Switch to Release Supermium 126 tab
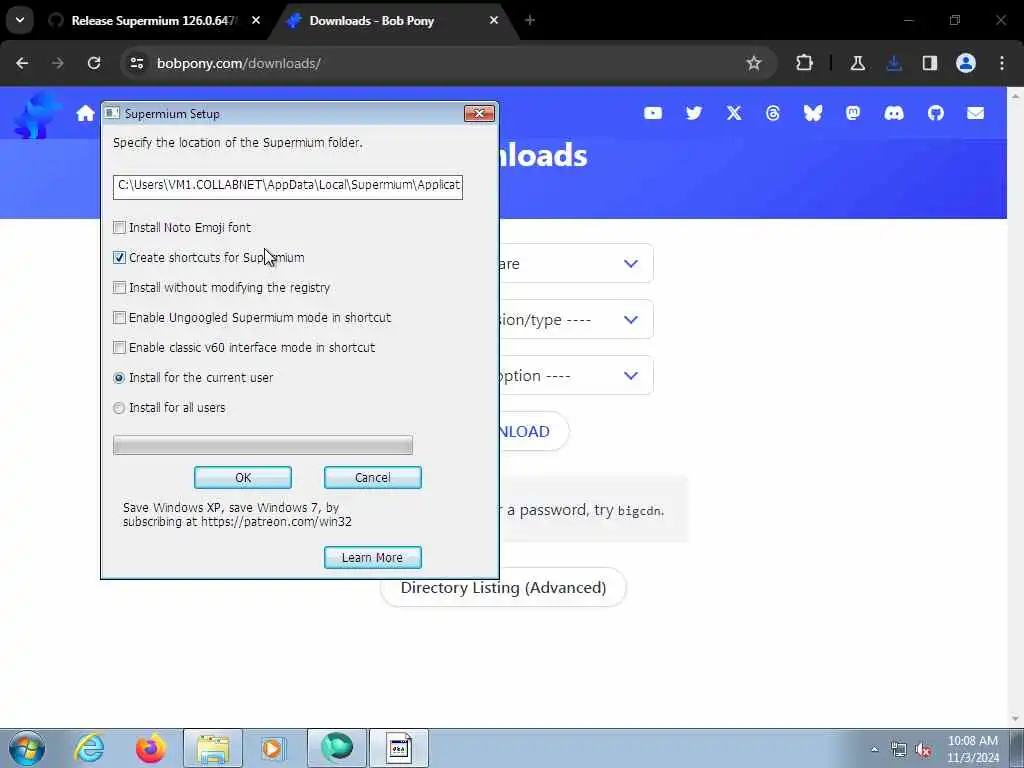Viewport: 1024px width, 768px height. [155, 20]
